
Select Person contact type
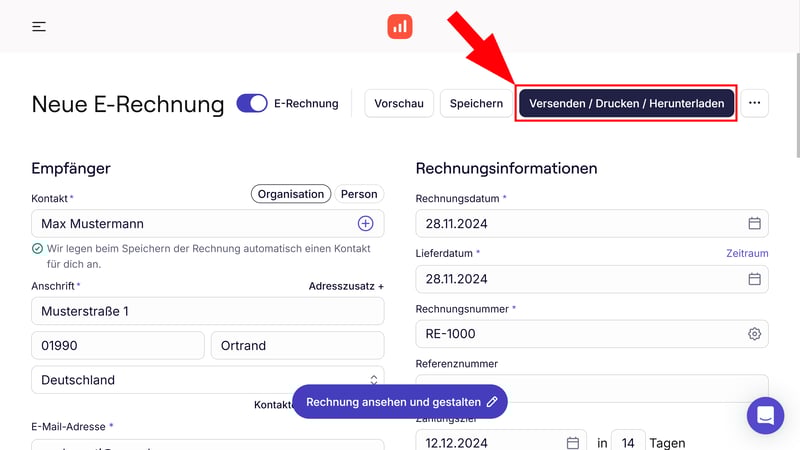[x=359, y=194]
